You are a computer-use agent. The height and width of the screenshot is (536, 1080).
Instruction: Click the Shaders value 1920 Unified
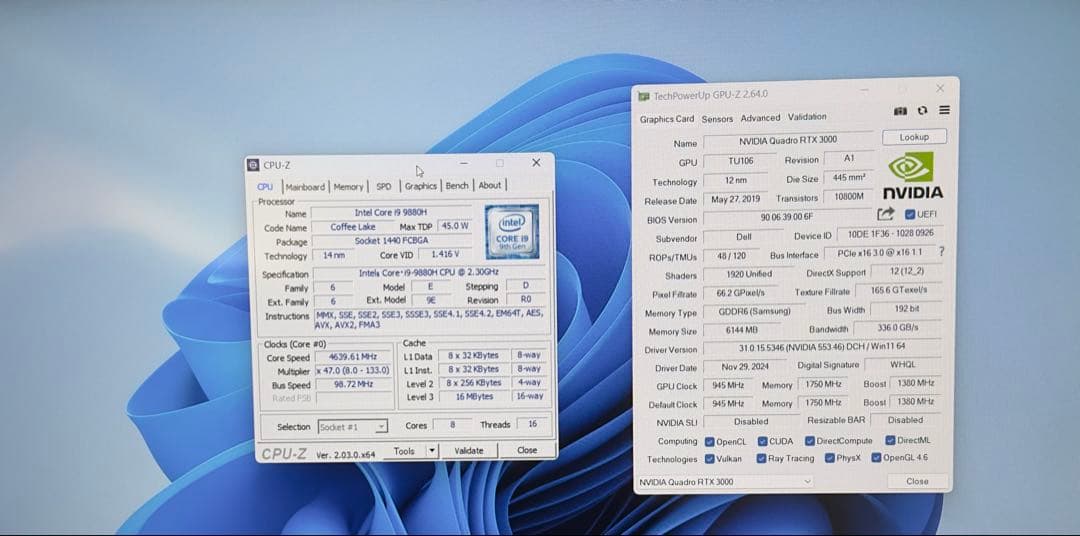click(x=749, y=274)
